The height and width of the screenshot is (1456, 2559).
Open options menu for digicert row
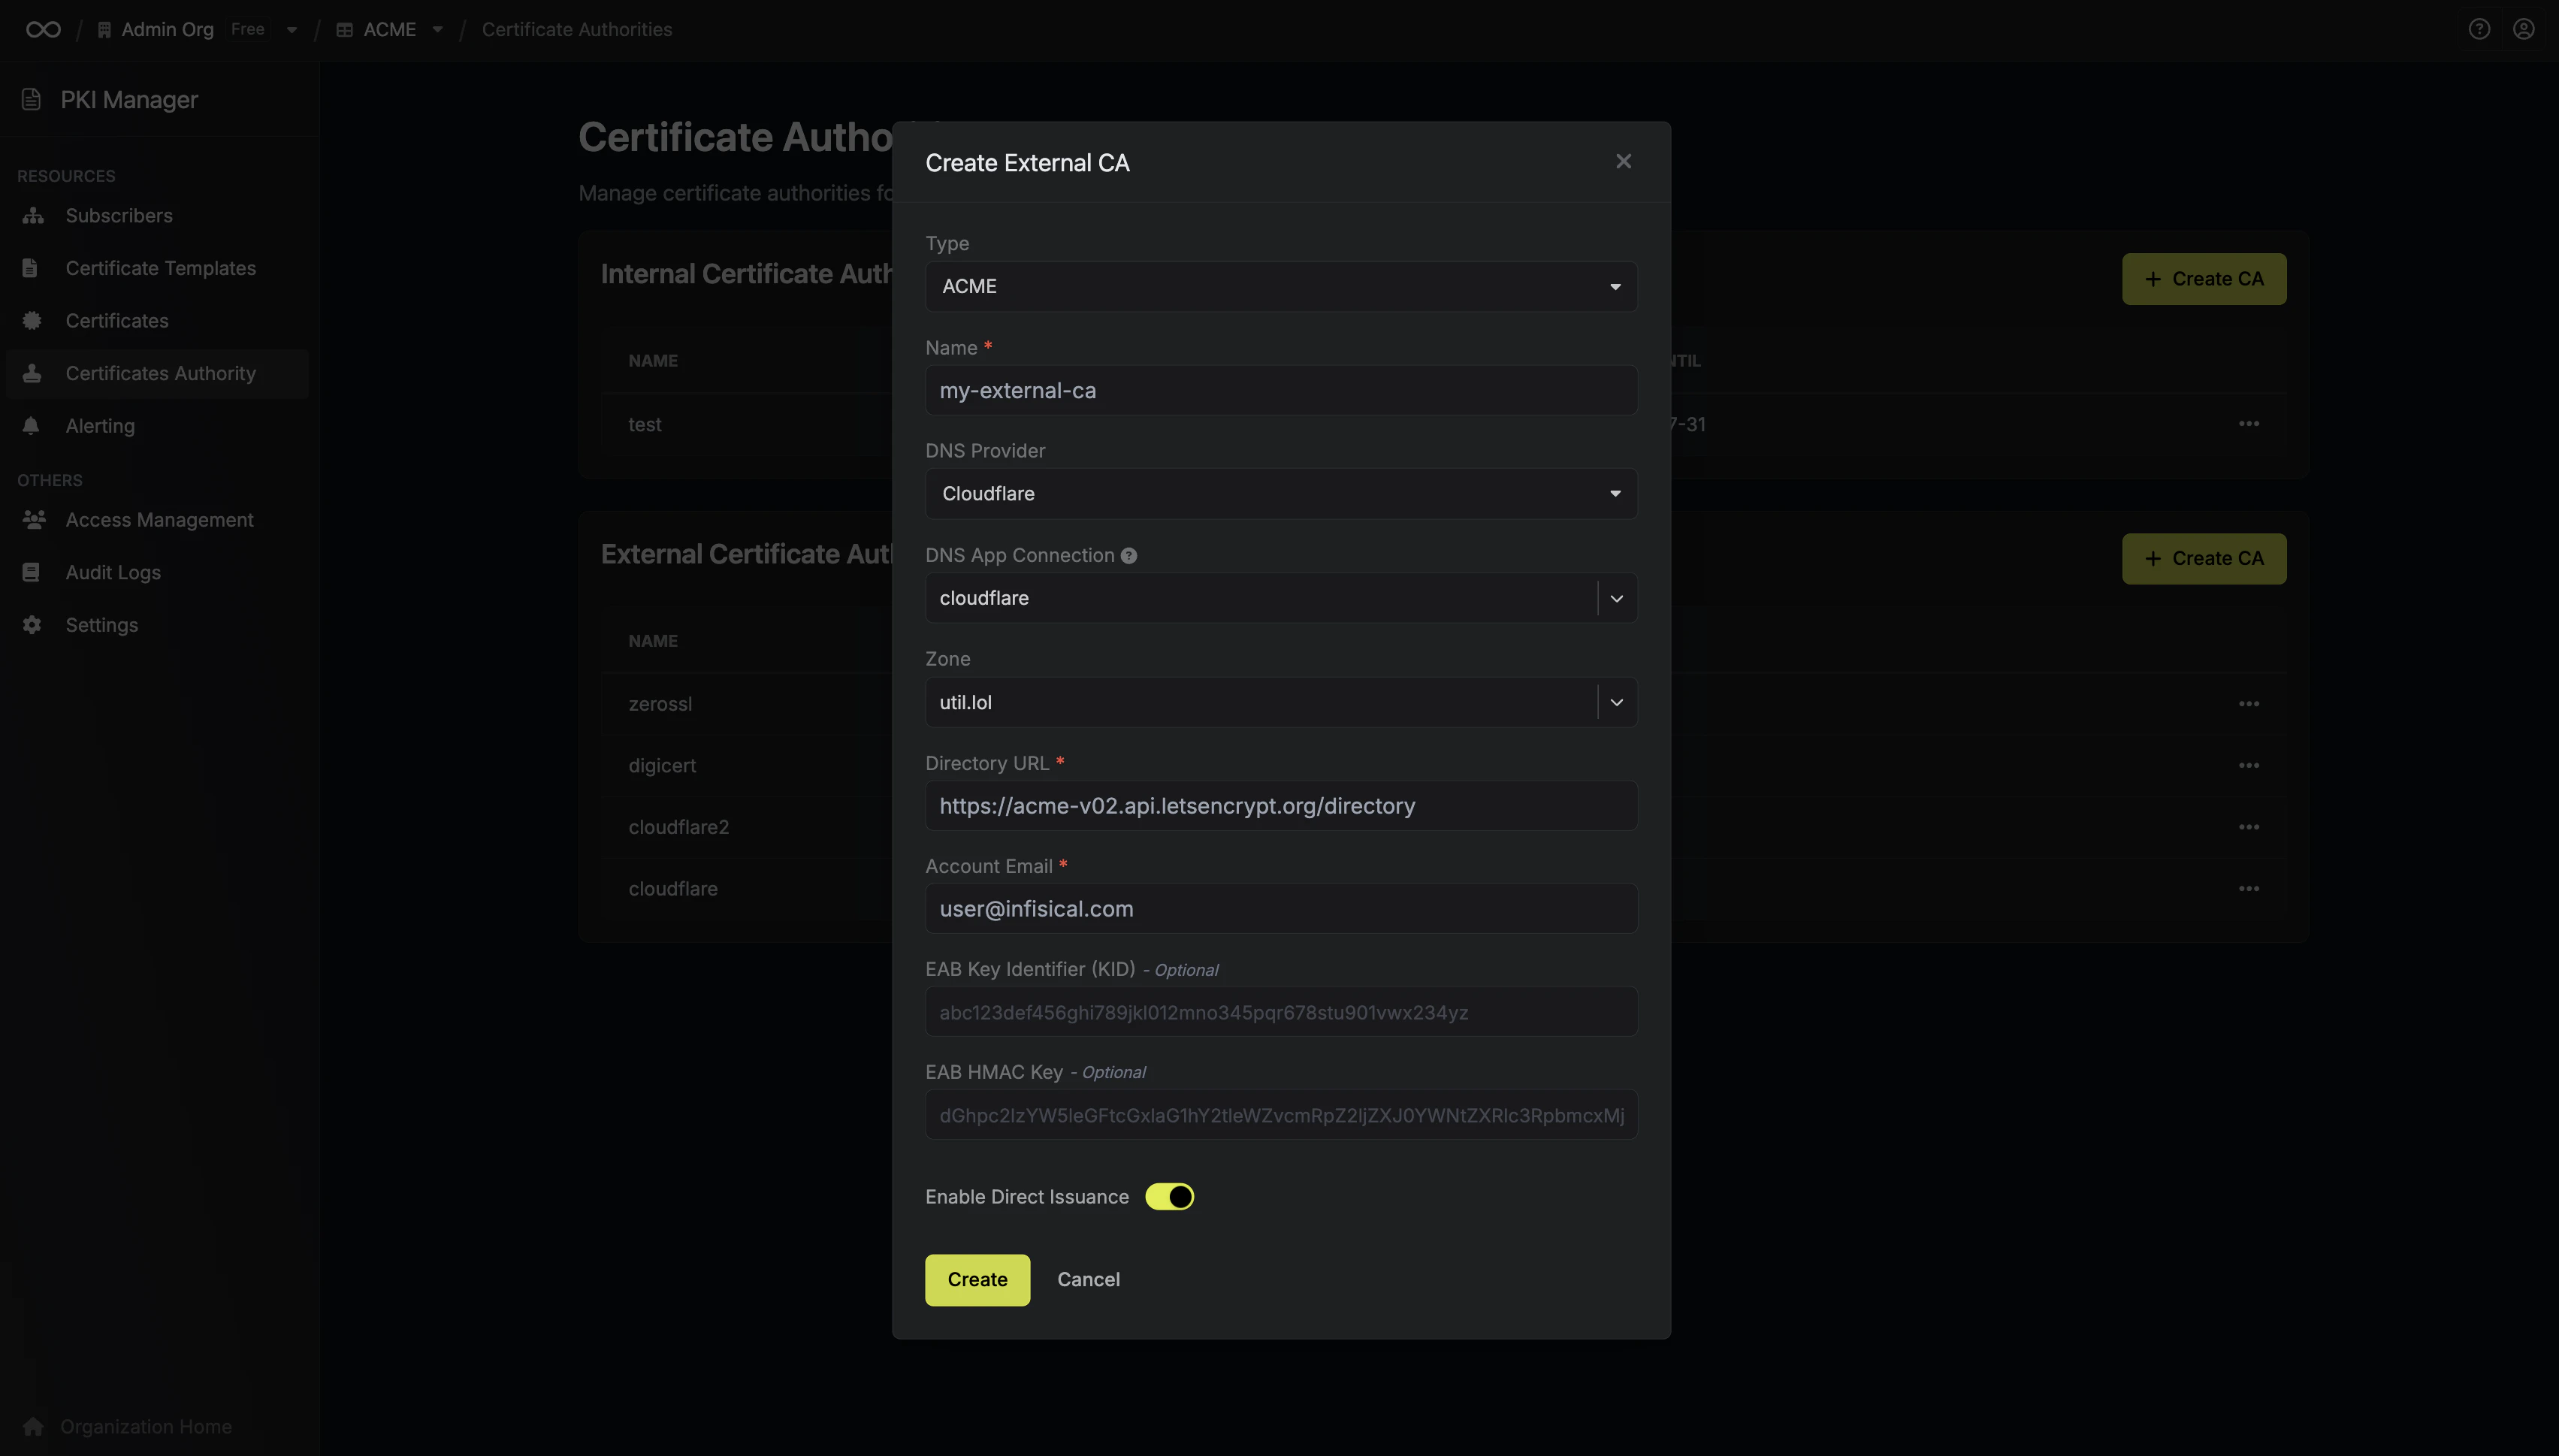[x=2248, y=765]
